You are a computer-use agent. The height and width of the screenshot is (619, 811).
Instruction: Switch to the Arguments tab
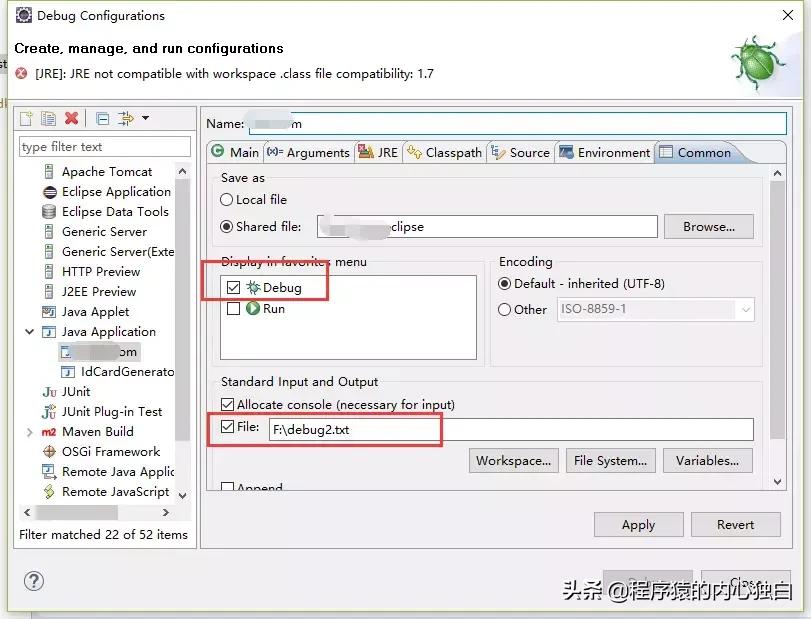[308, 153]
